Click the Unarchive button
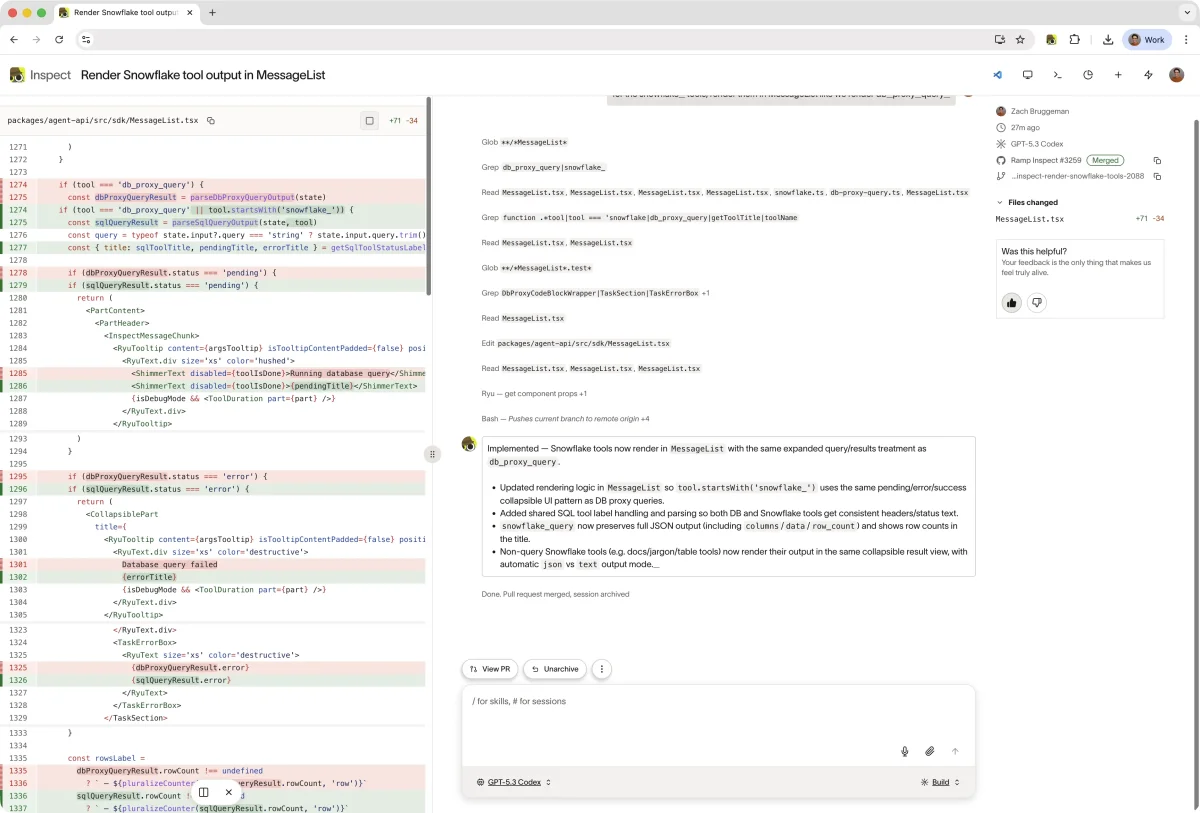Viewport: 1200px width, 813px height. tap(555, 669)
